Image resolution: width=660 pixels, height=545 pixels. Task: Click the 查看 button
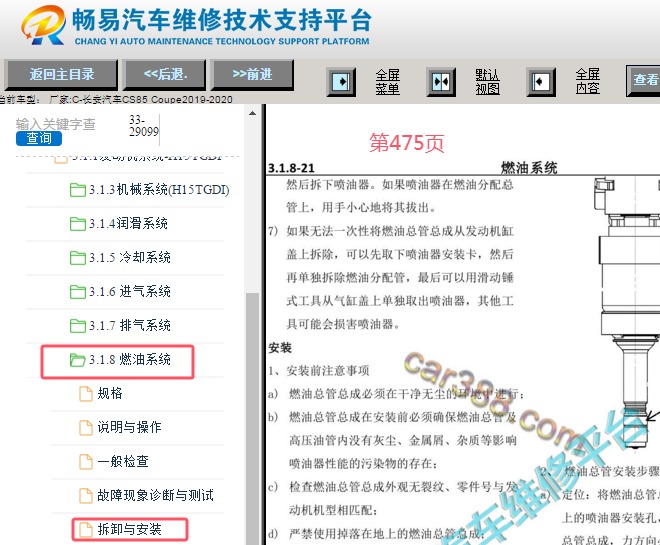pos(644,80)
